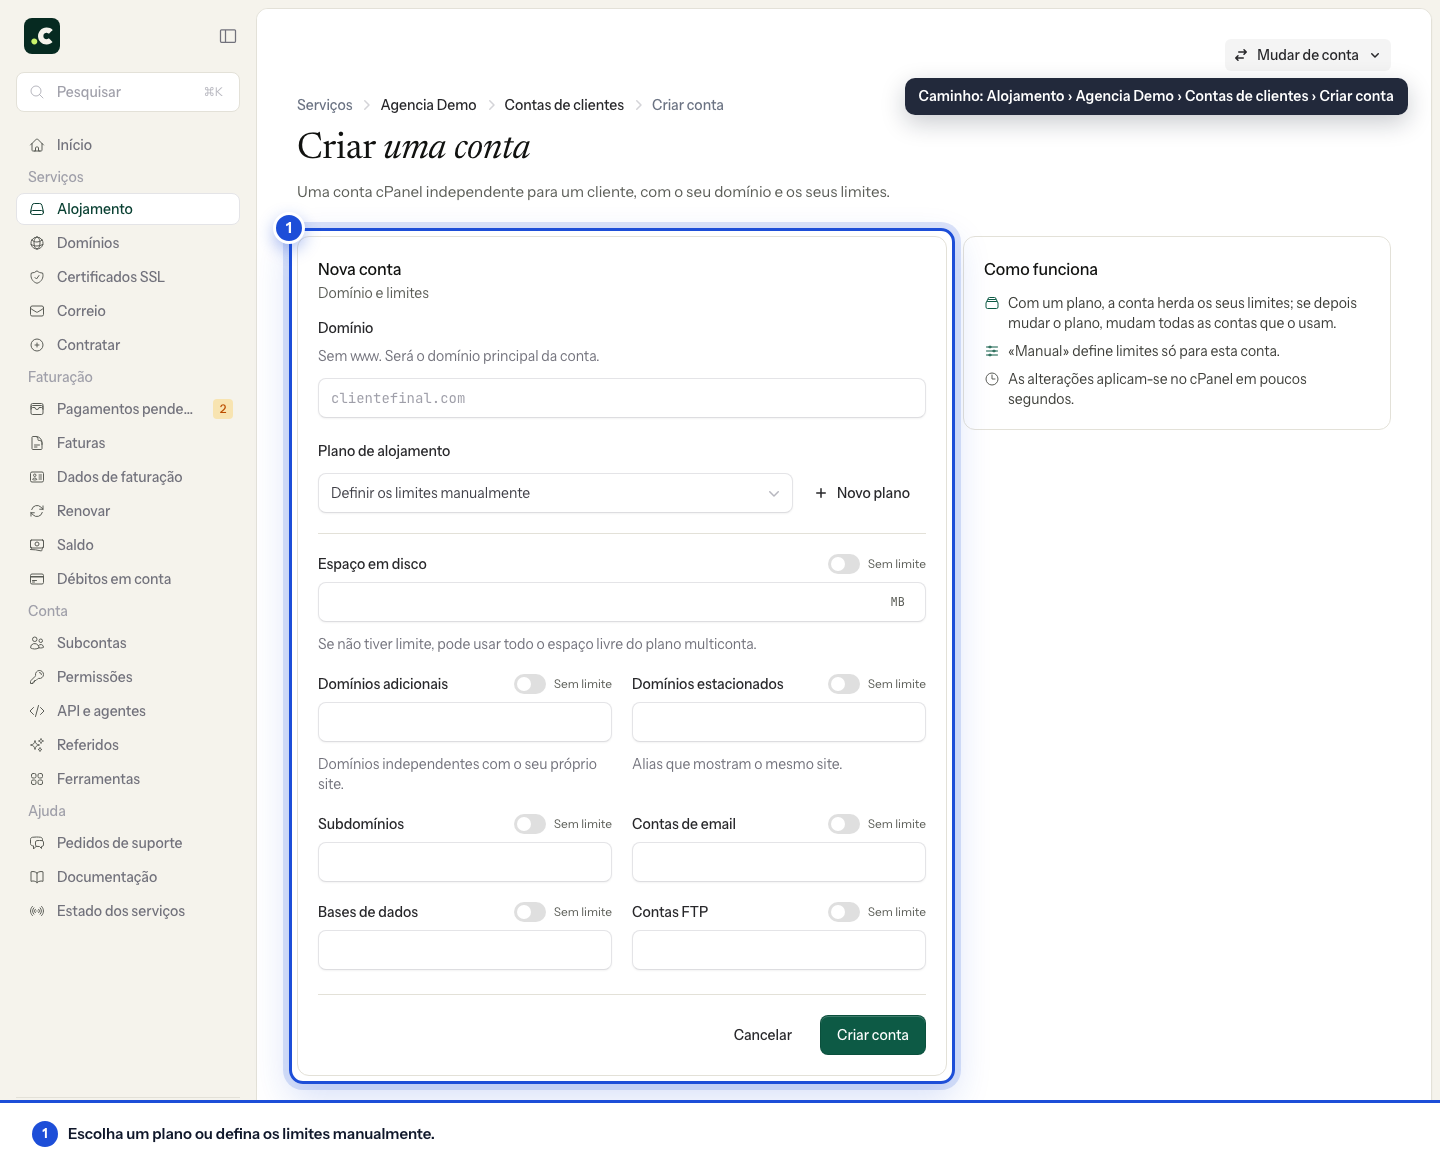The height and width of the screenshot is (1164, 1440).
Task: Click the Domínio text input field
Action: pyautogui.click(x=622, y=398)
